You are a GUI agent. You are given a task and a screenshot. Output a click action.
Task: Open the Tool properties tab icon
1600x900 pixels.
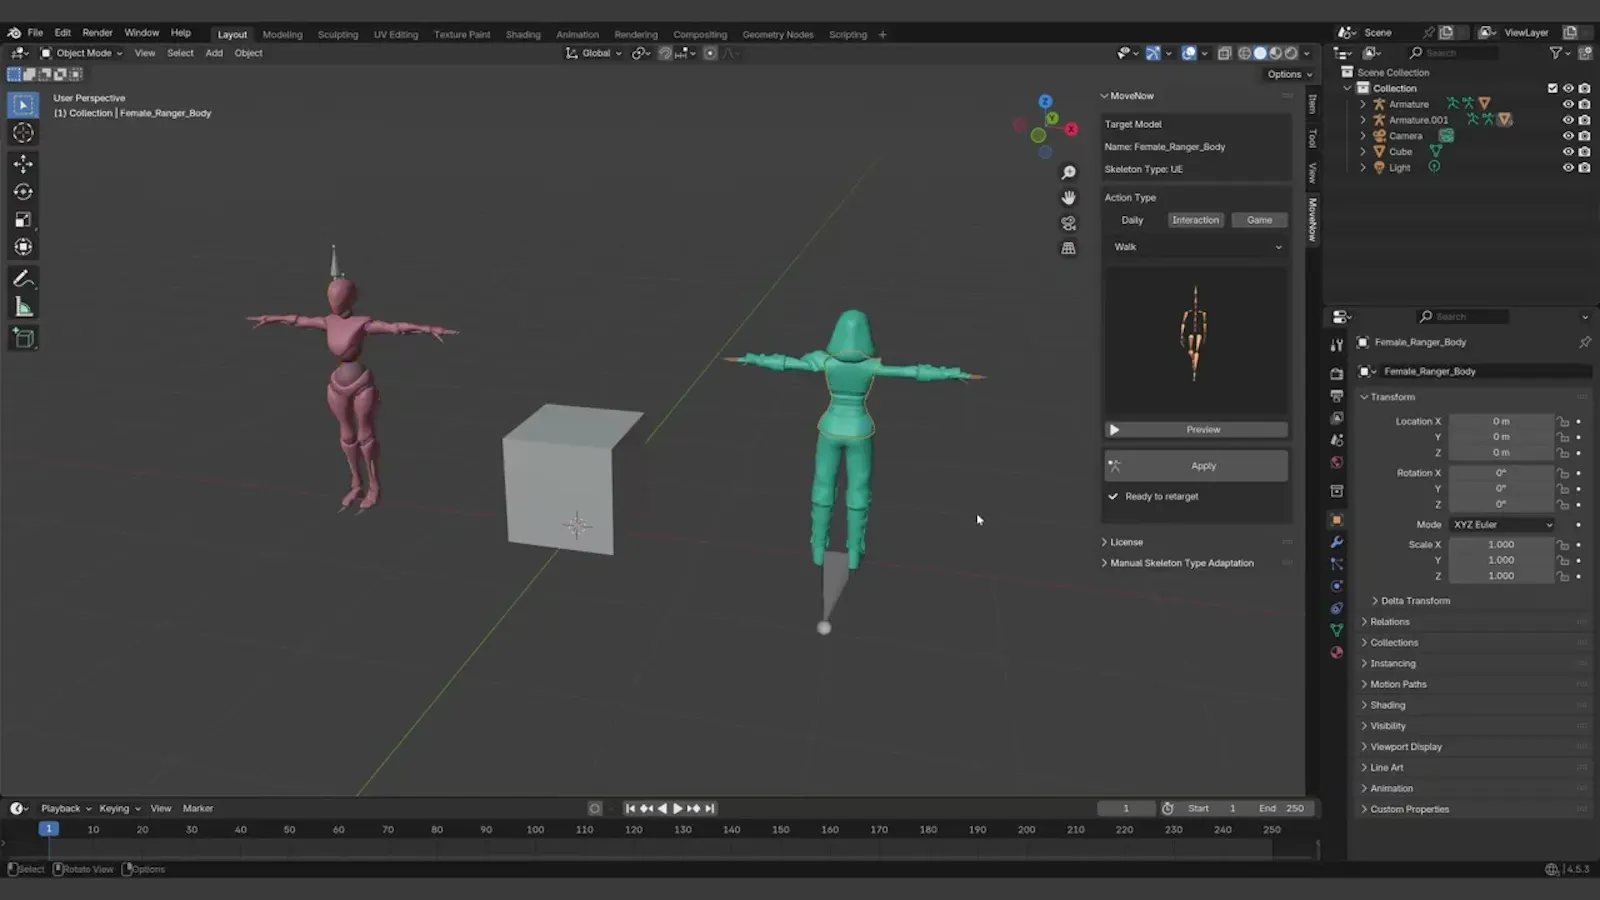coord(1336,345)
